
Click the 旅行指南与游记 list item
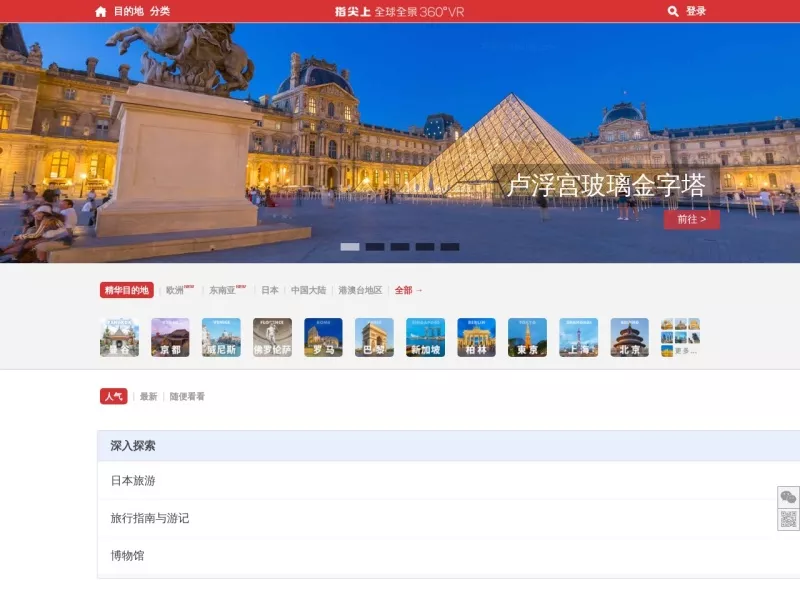pyautogui.click(x=448, y=518)
